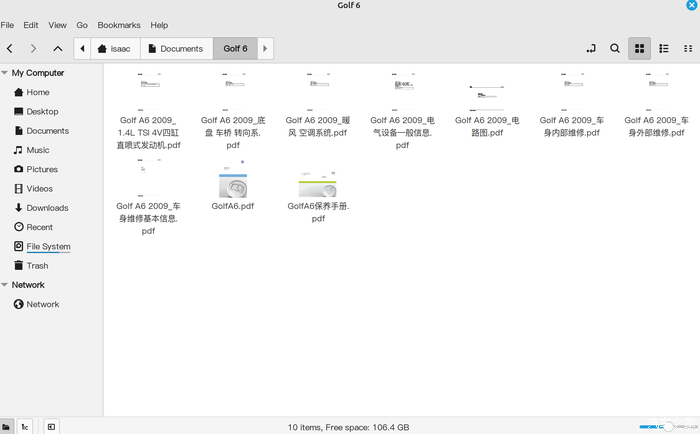Screen dimensions: 700x434
Task: Adjust the icon zoom slider
Action: click(x=667, y=426)
